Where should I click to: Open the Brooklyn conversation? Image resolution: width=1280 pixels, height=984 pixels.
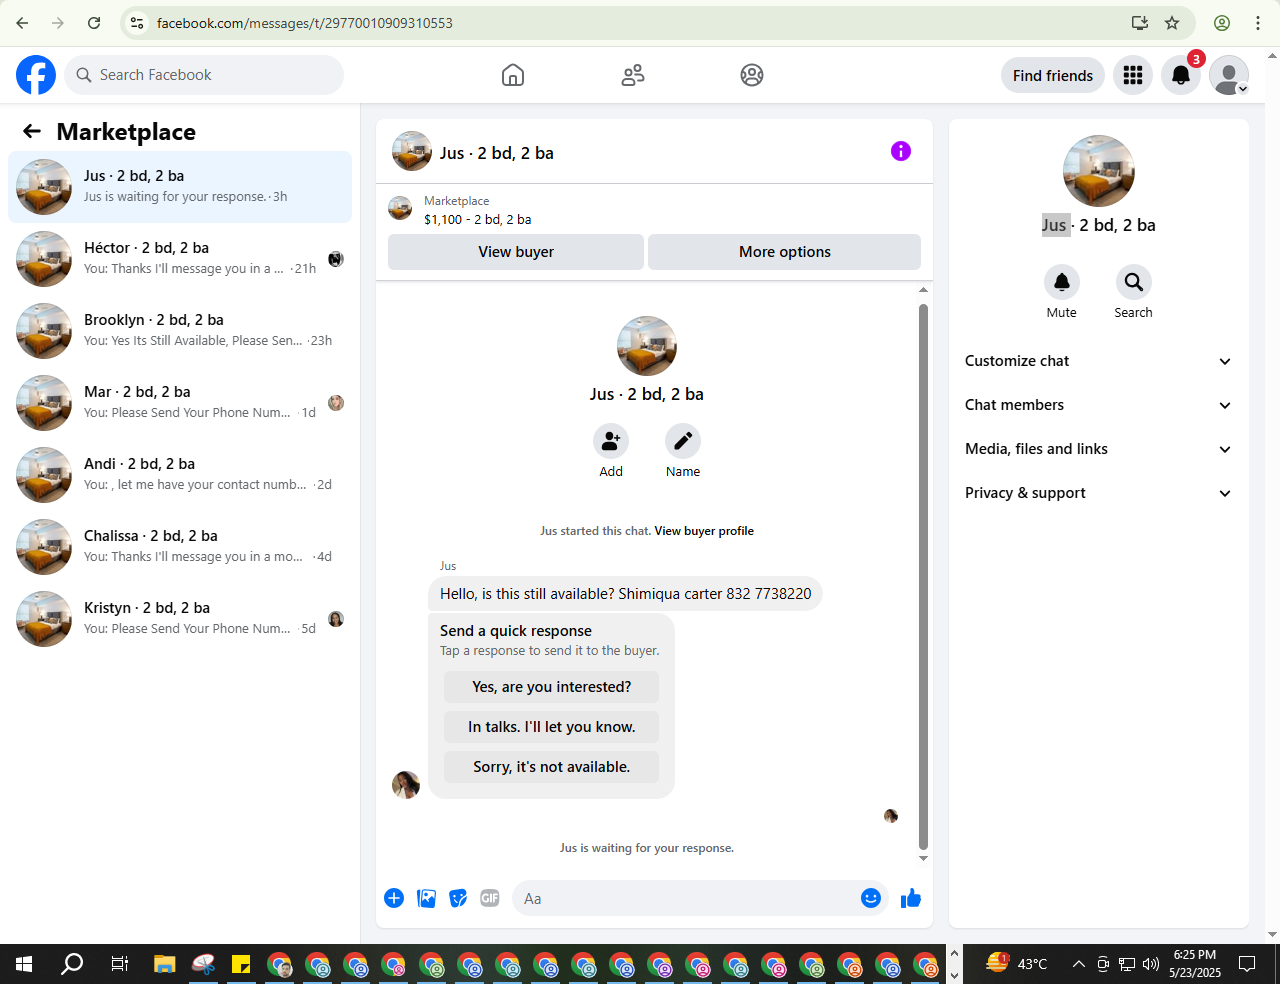[180, 331]
